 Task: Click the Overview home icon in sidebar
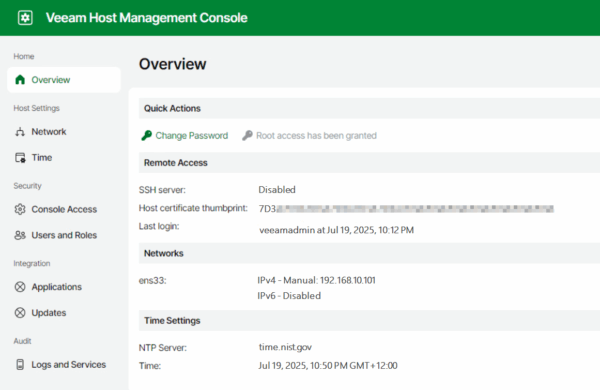[20, 80]
